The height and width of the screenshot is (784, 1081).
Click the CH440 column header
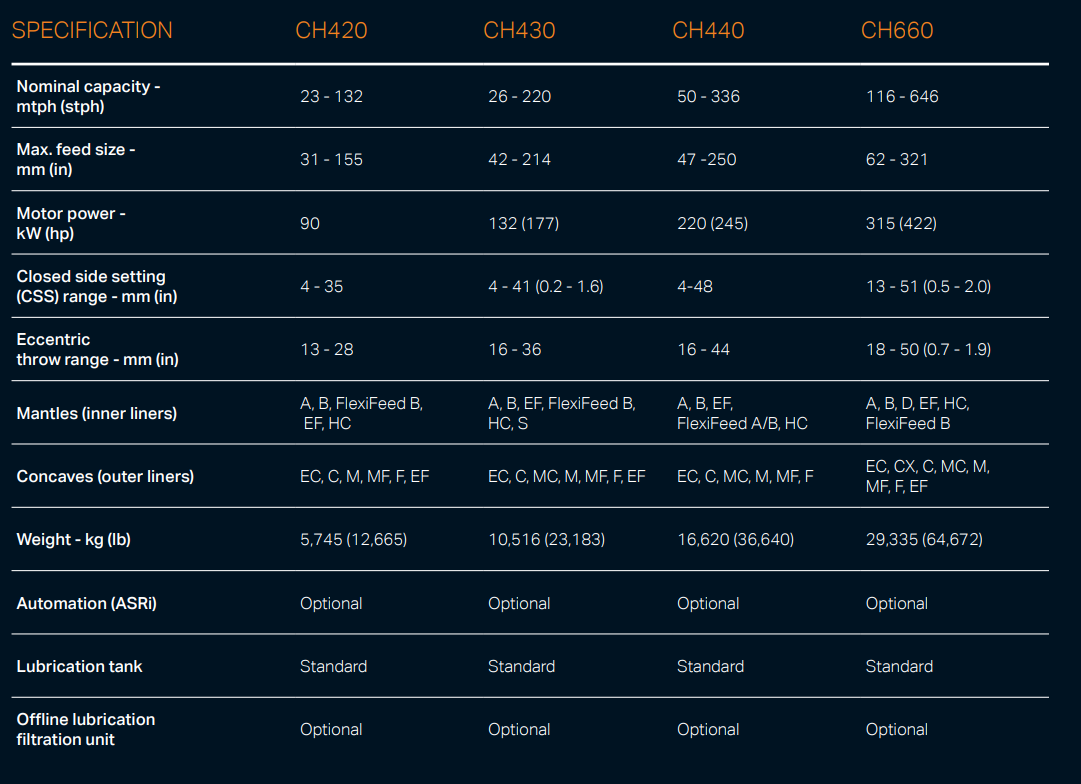[708, 30]
